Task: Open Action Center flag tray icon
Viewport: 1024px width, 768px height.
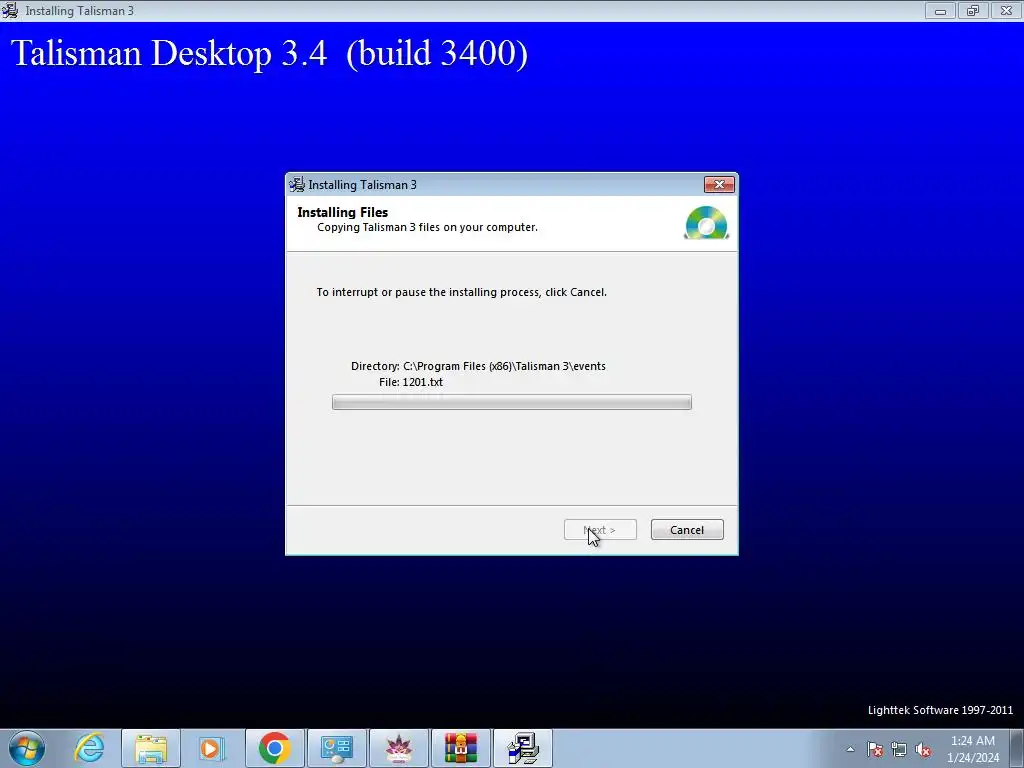Action: coord(875,749)
